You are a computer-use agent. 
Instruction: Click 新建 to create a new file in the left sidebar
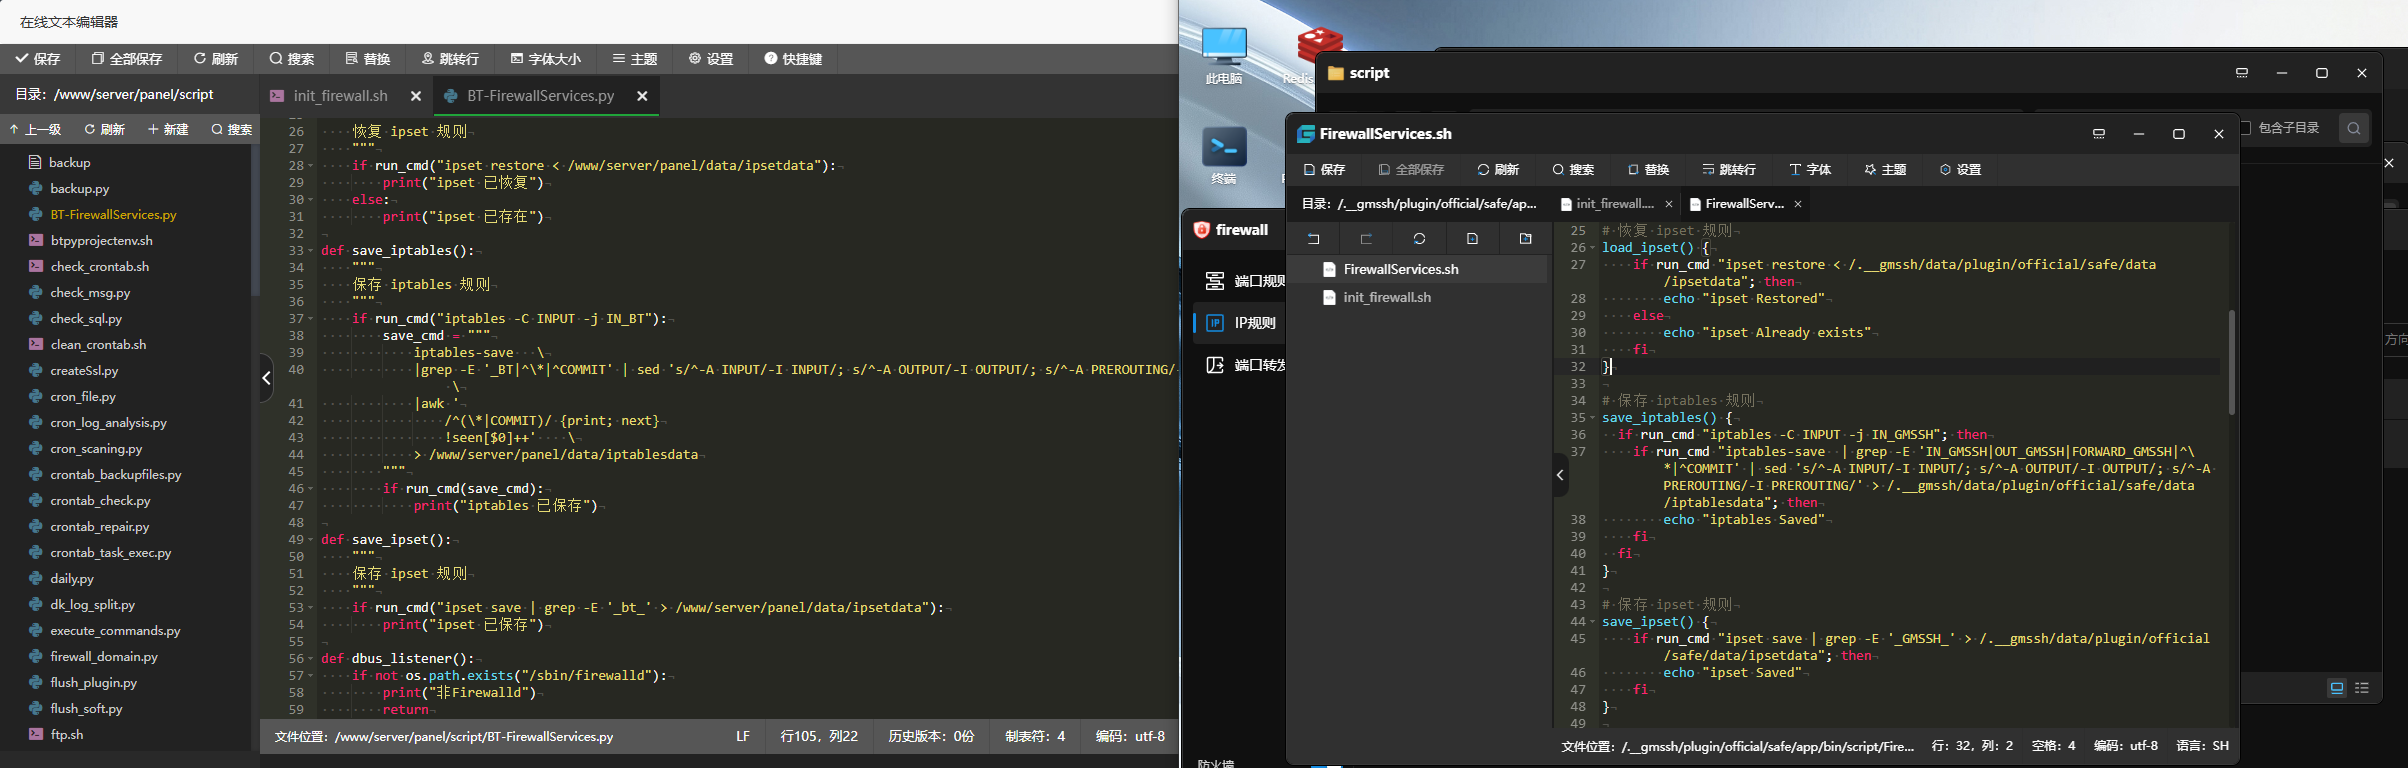168,130
